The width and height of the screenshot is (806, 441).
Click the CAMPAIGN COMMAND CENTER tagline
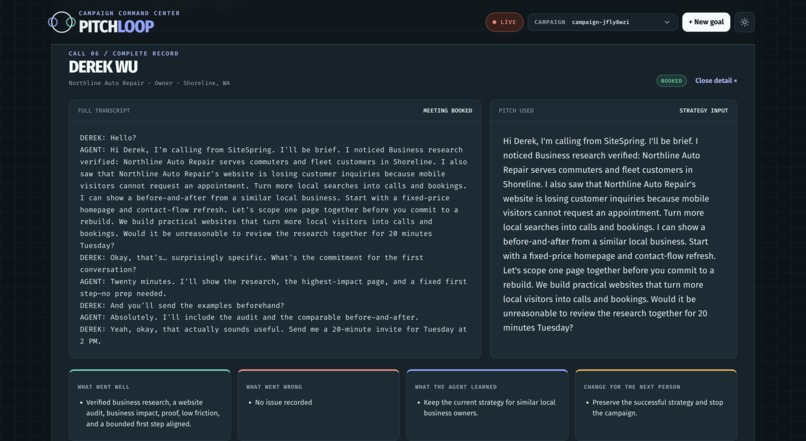tap(129, 13)
